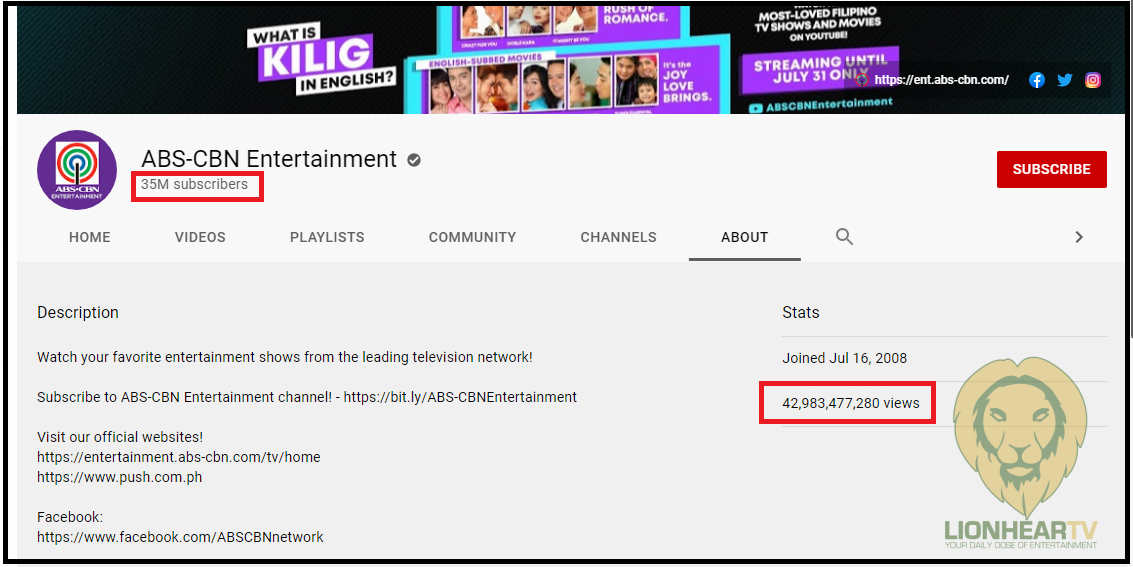Click the ABS-CBN Entertainment channel name
This screenshot has width=1133, height=567.
(269, 158)
